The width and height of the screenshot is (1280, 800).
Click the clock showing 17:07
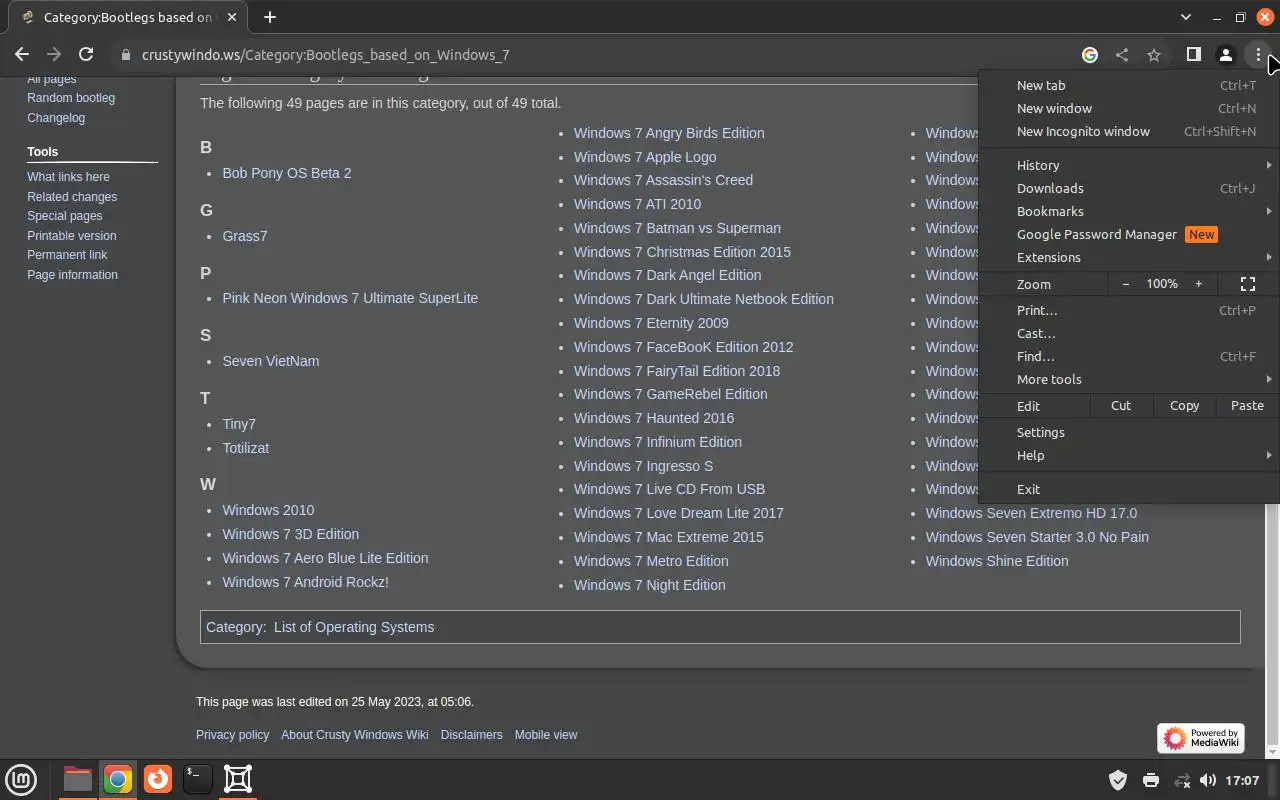[1242, 780]
